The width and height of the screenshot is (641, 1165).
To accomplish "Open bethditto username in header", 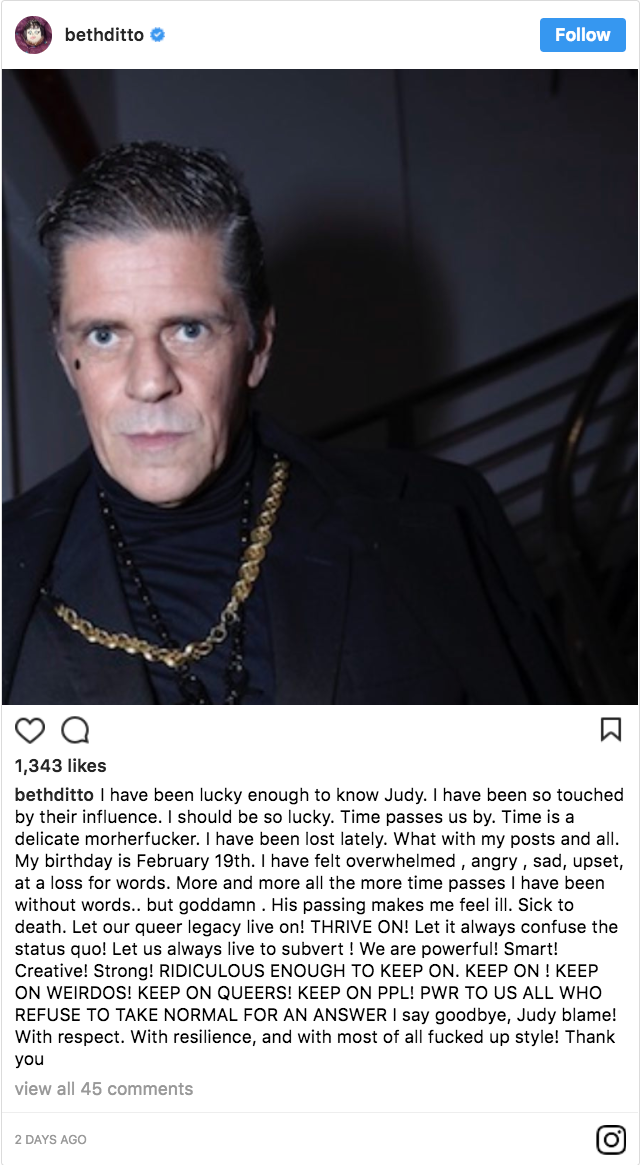I will tap(104, 35).
